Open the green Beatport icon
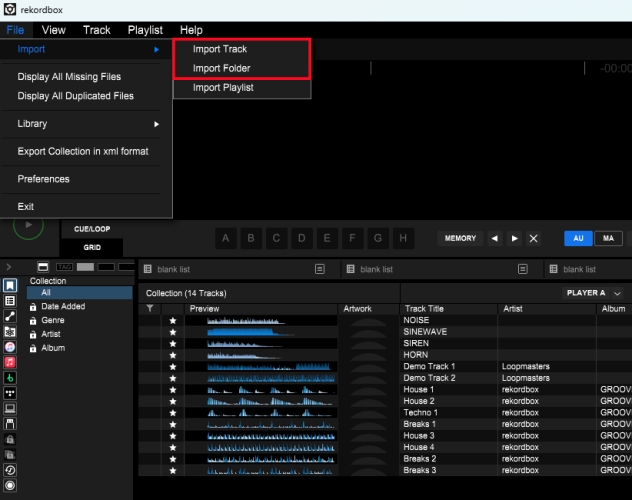 click(x=10, y=378)
